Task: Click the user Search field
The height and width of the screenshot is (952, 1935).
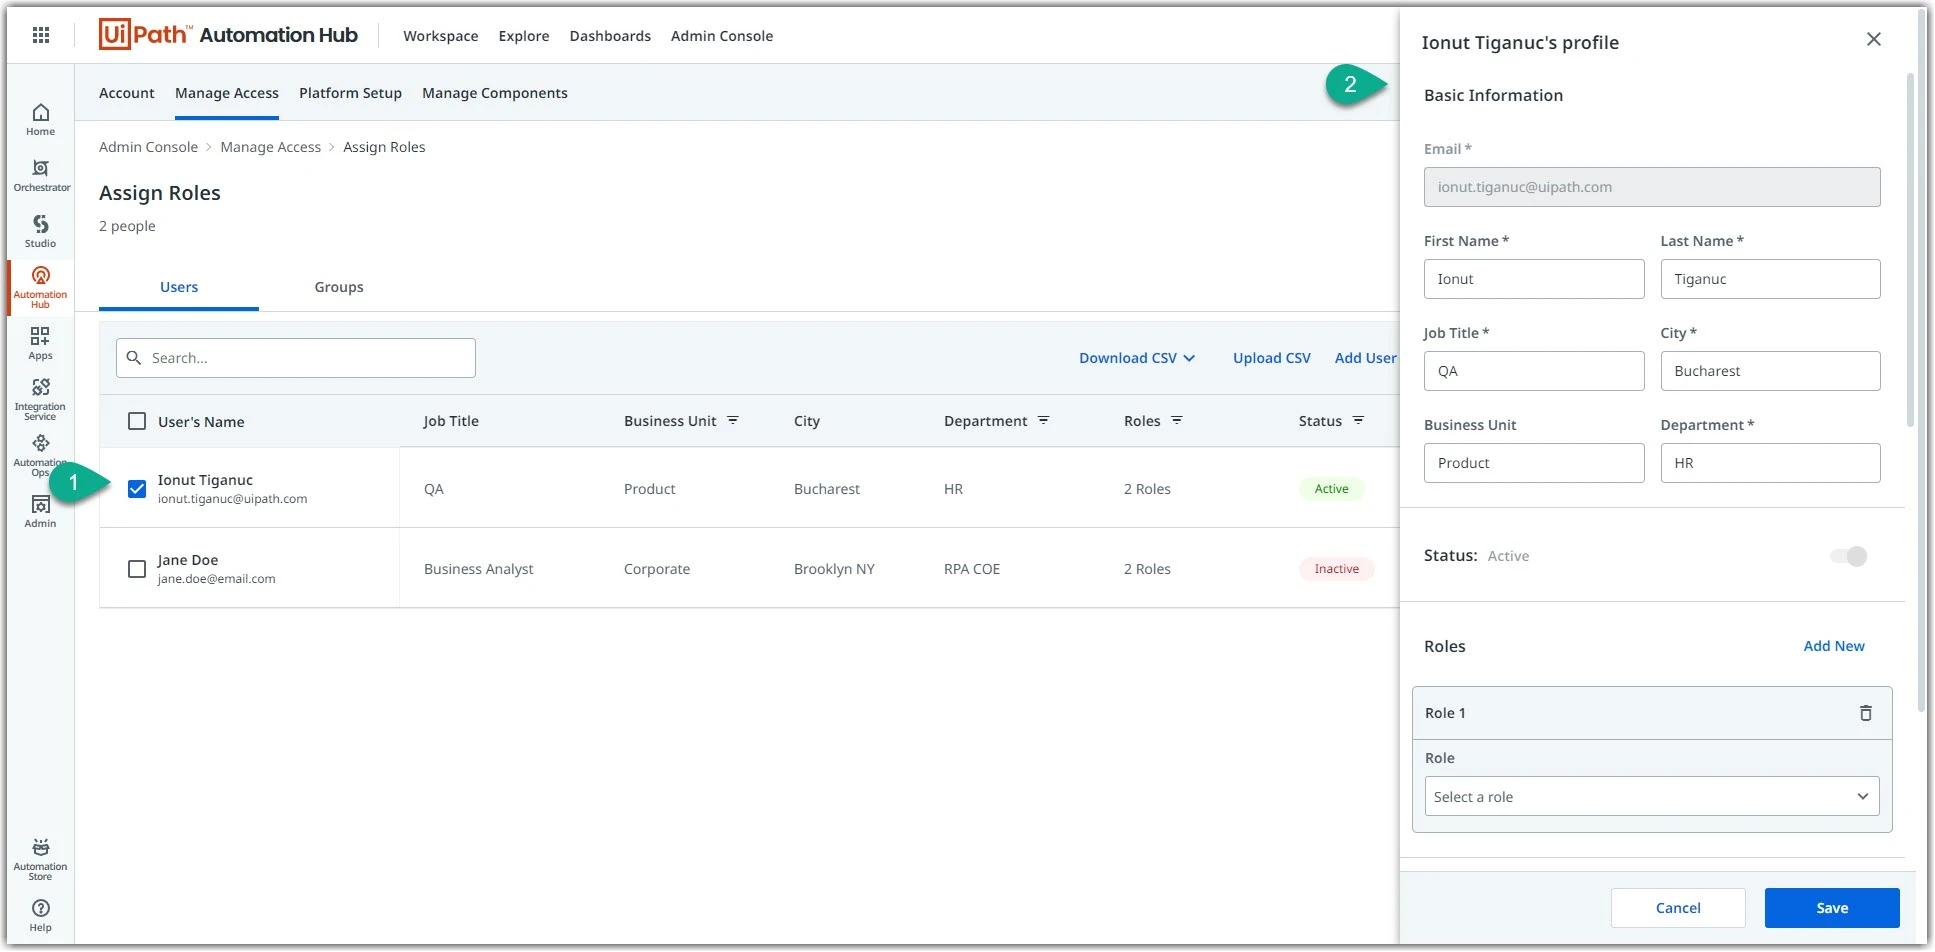Action: click(296, 358)
